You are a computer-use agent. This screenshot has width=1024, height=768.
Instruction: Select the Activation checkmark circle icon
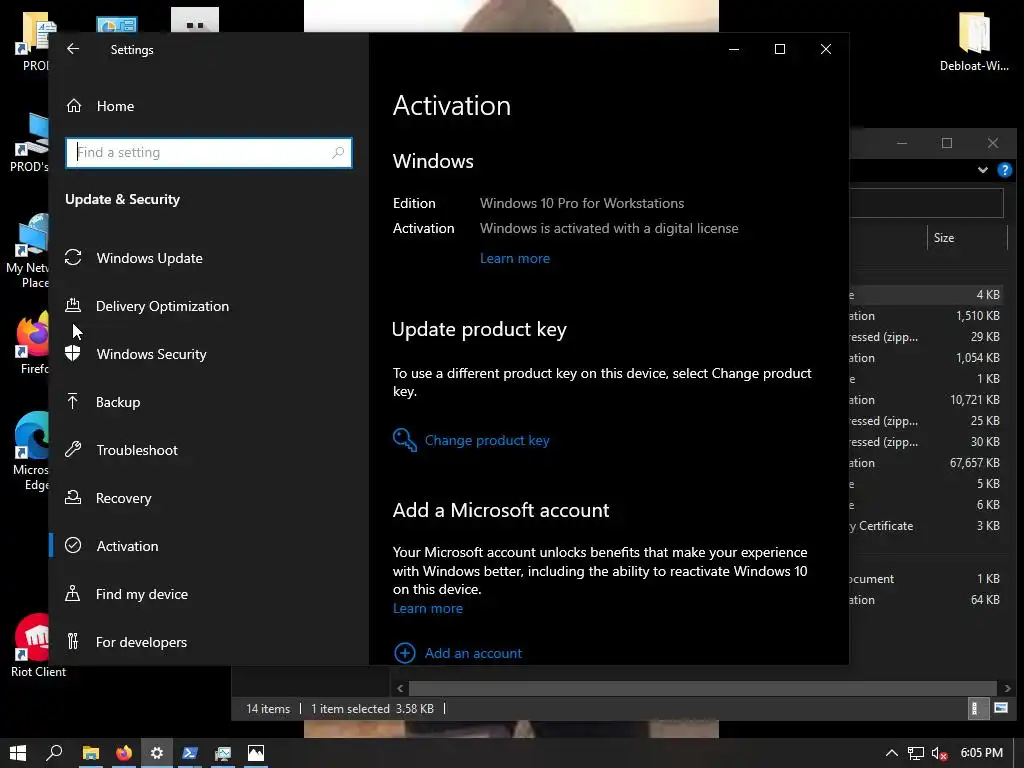point(73,545)
